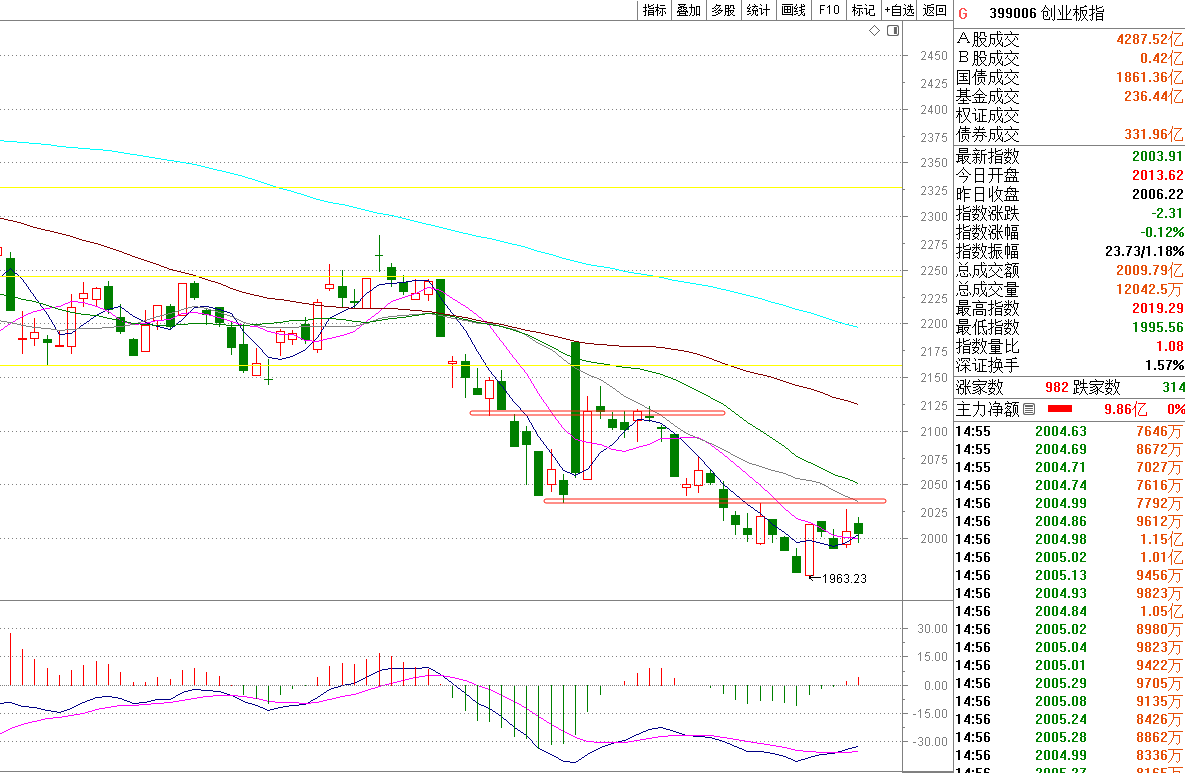The width and height of the screenshot is (1185, 773).
Task: Select the tick row priced 2004.86
Action: click(x=1069, y=521)
